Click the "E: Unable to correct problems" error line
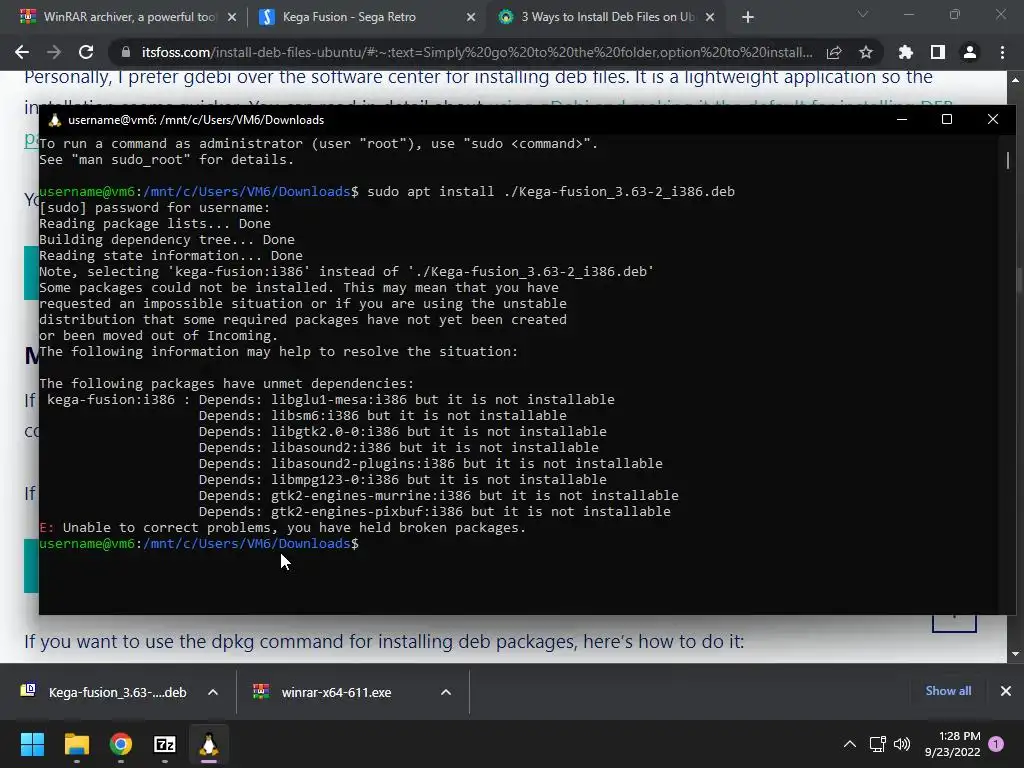Viewport: 1024px width, 768px height. pos(283,528)
